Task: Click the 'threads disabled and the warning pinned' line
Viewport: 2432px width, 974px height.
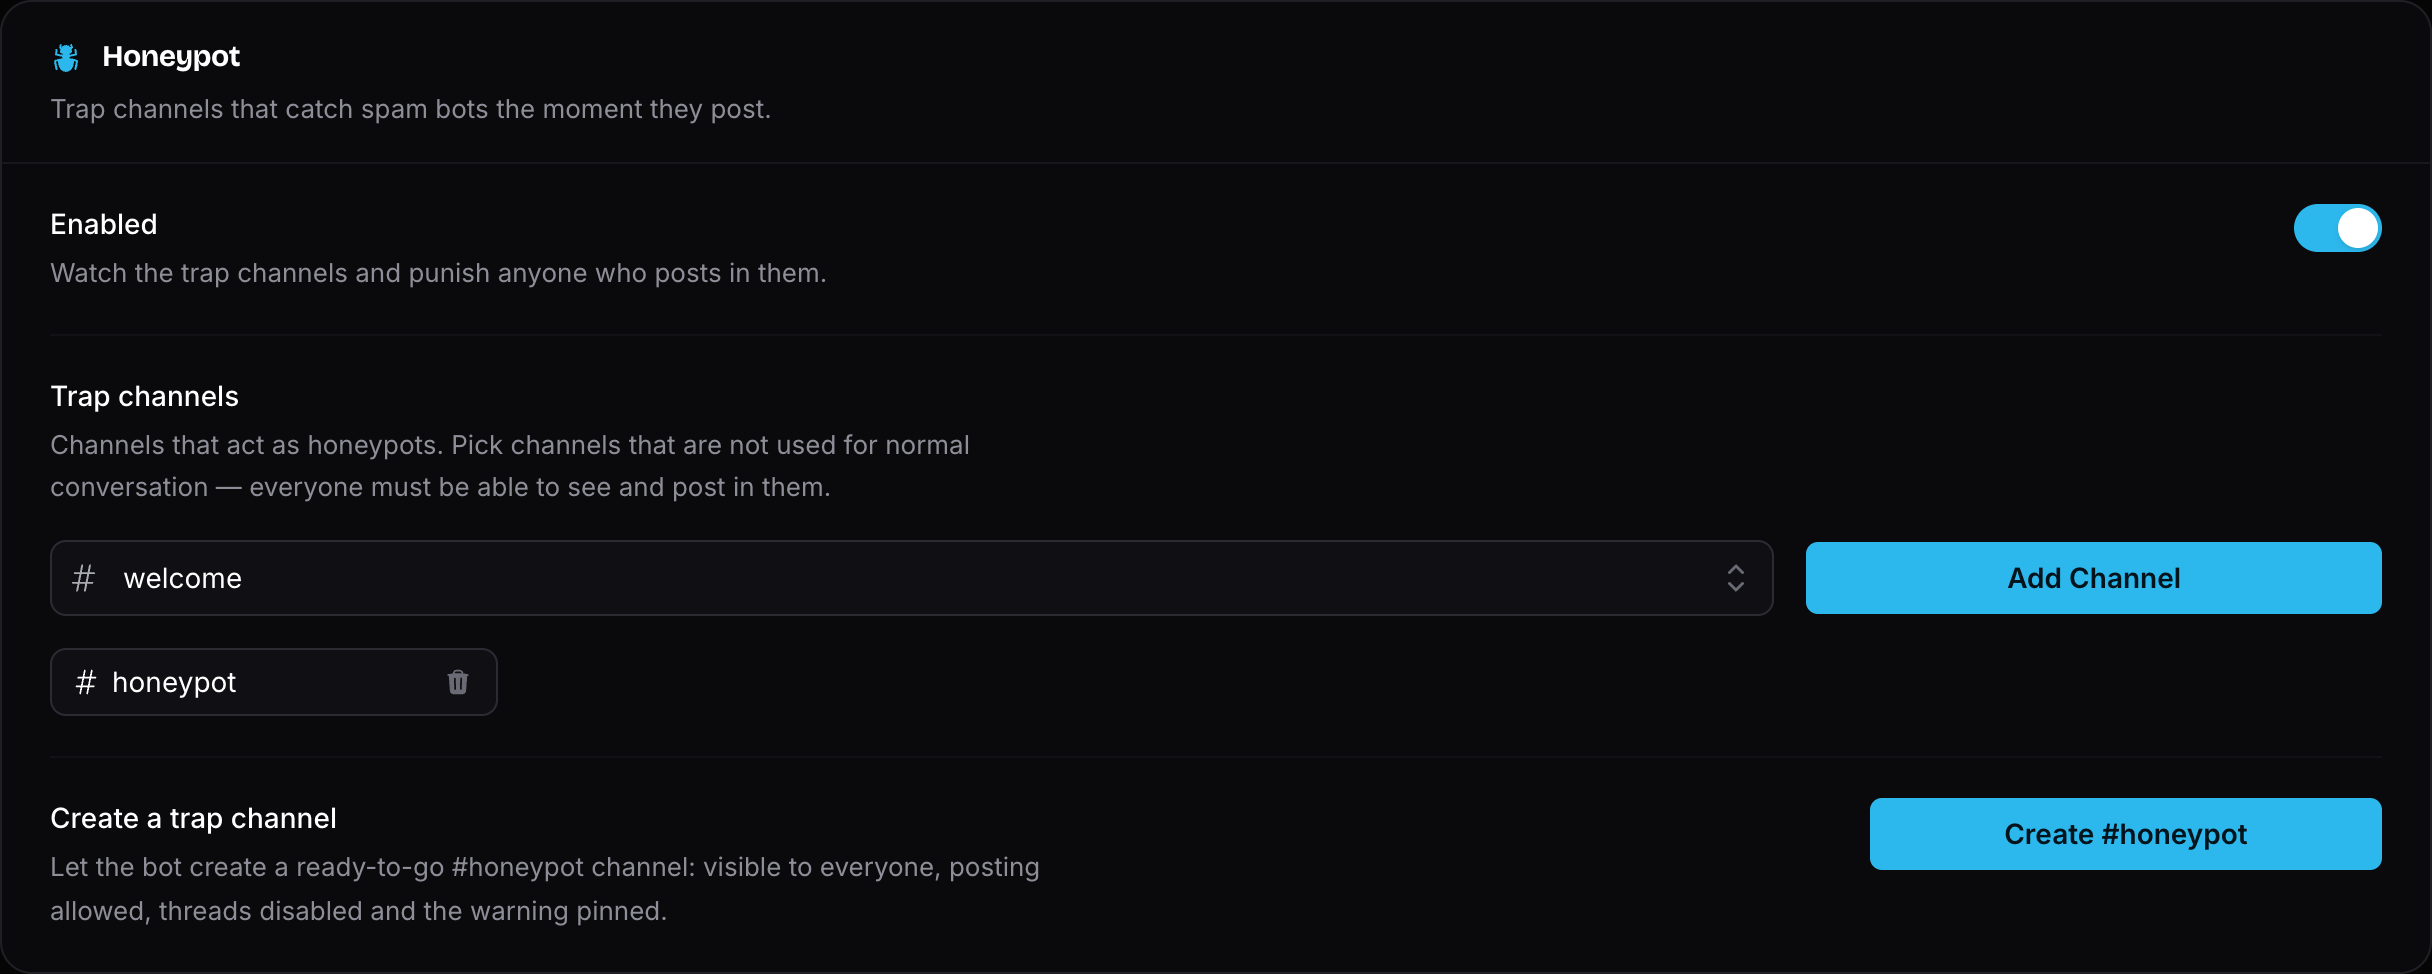Action: [412, 911]
